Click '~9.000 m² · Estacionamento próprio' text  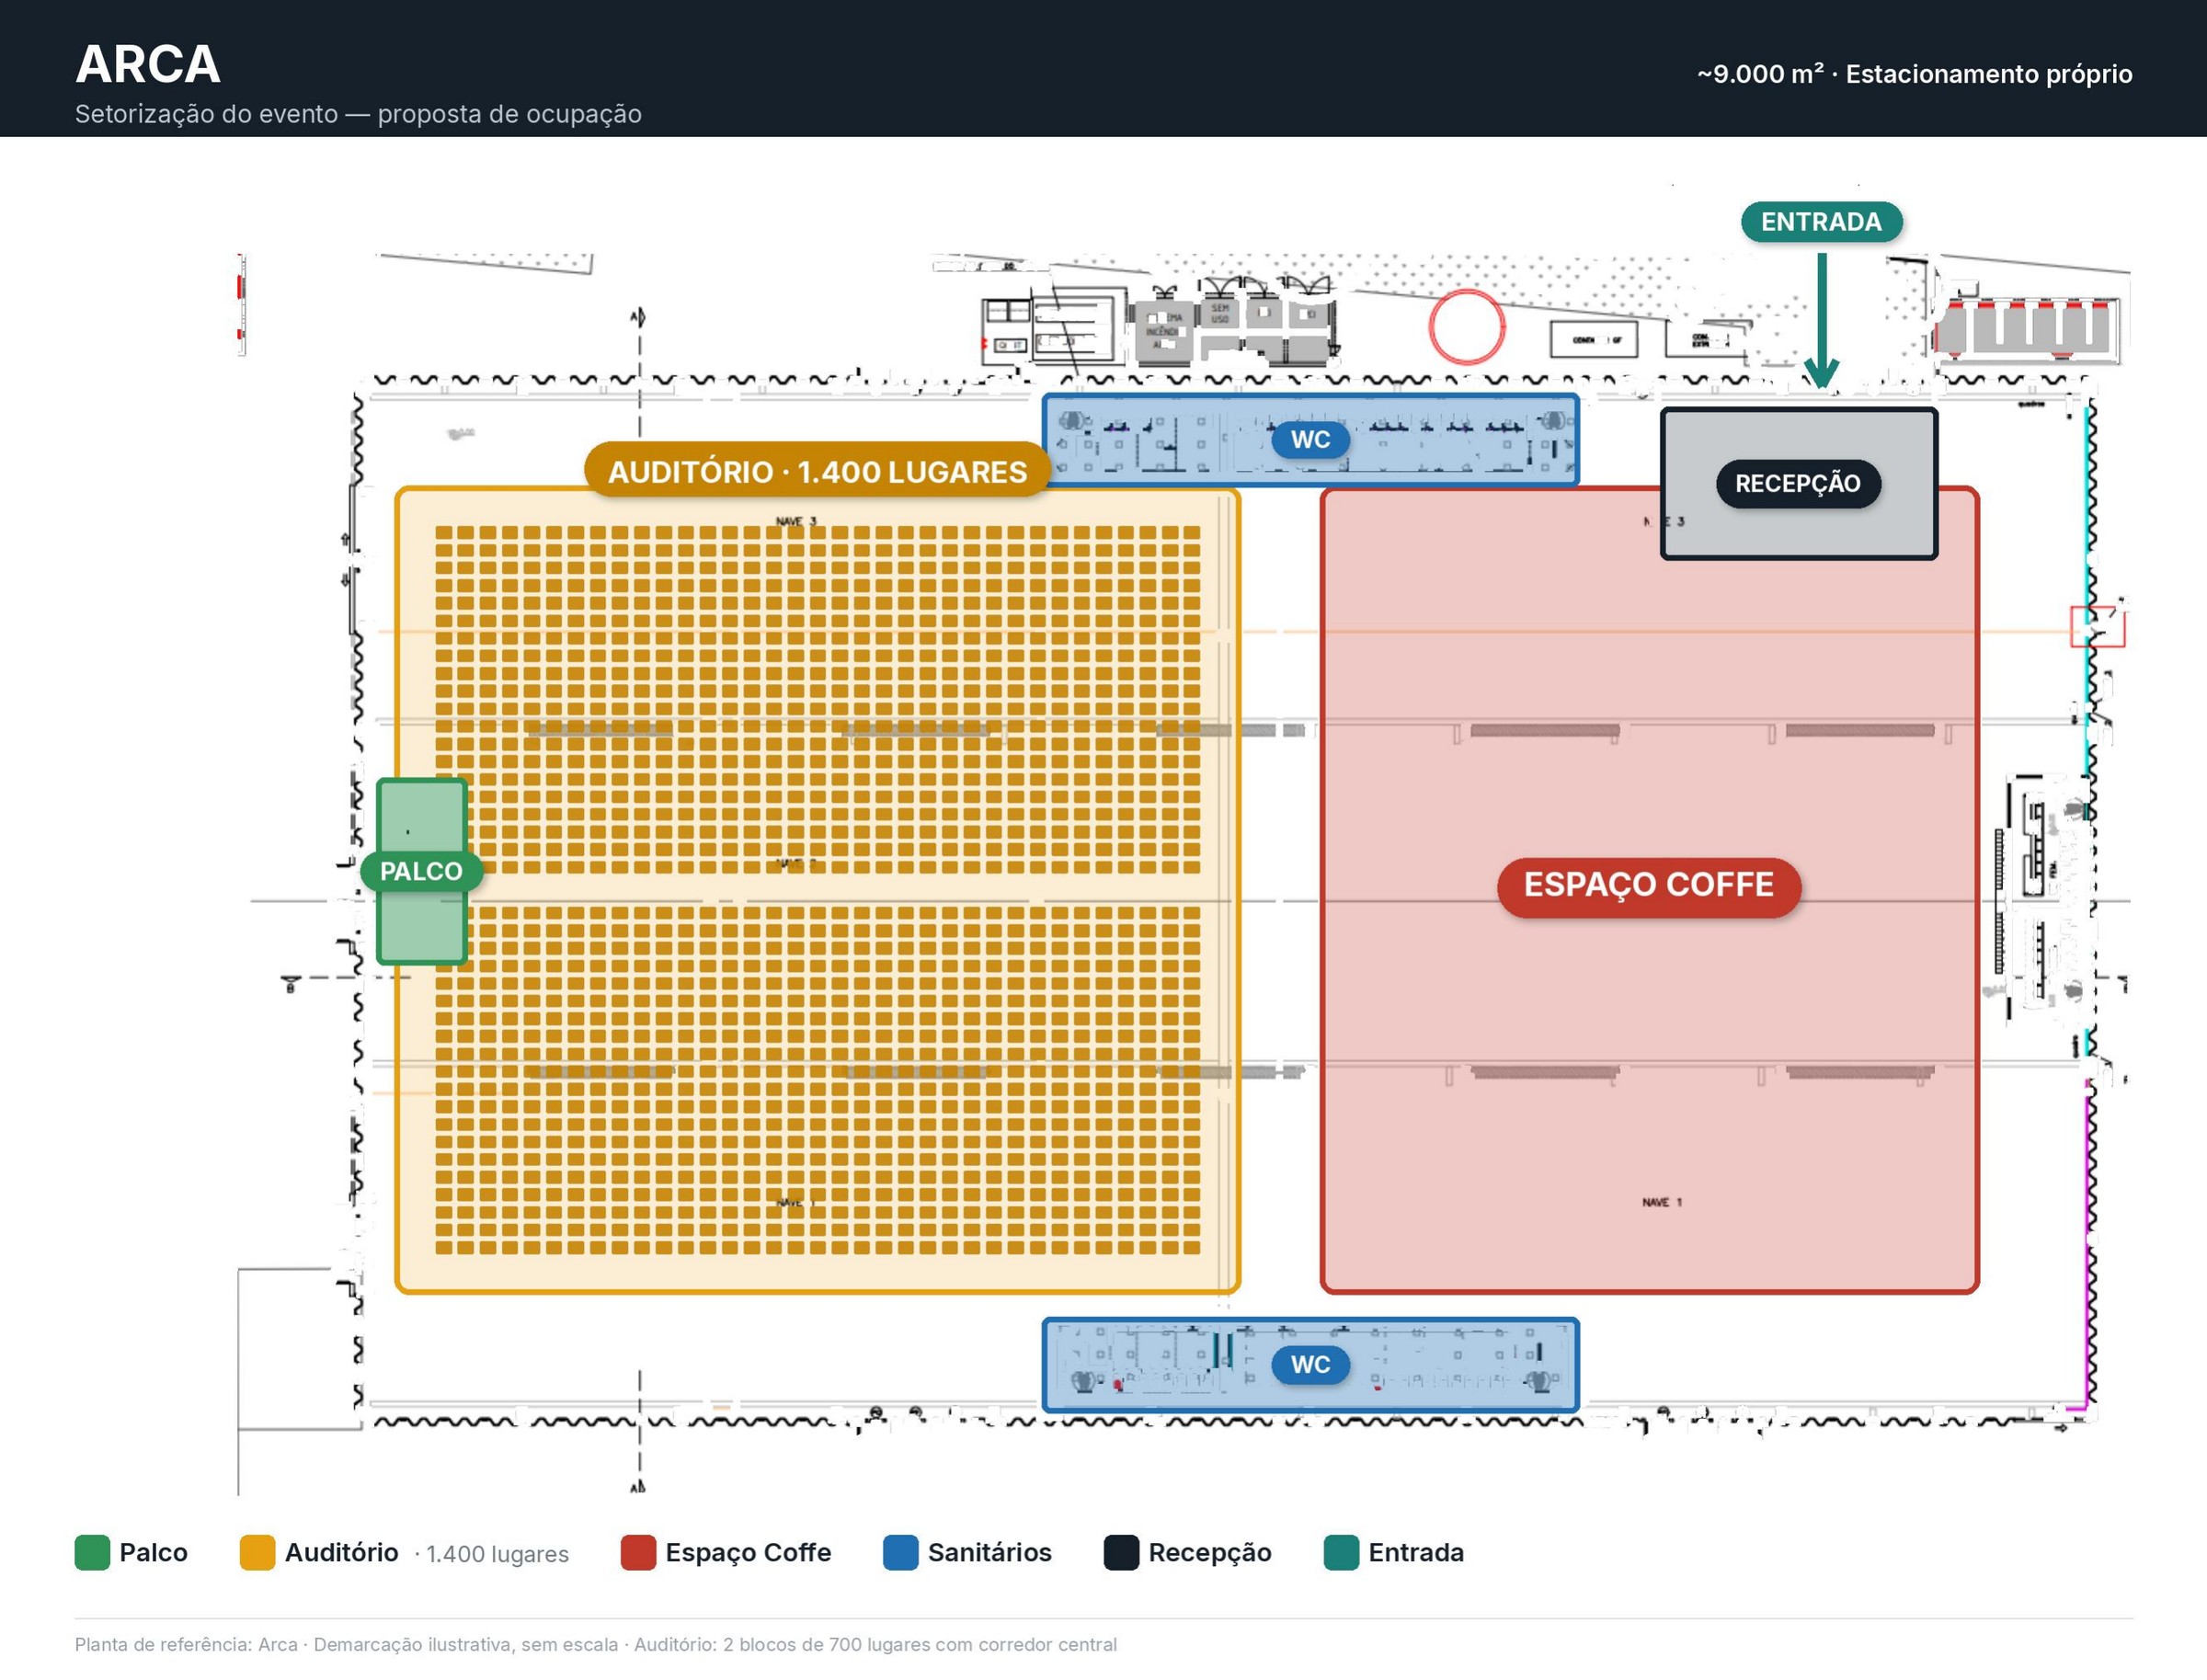(x=1914, y=74)
